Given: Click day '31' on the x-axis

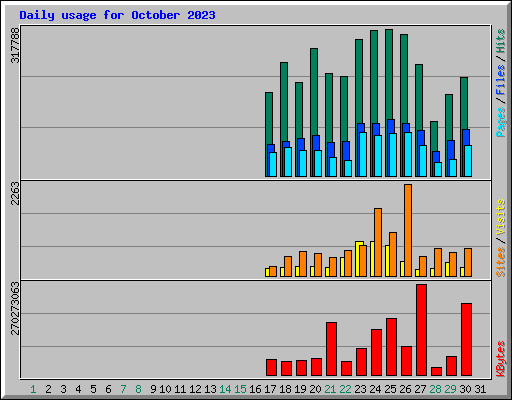Looking at the screenshot, I should tap(480, 389).
